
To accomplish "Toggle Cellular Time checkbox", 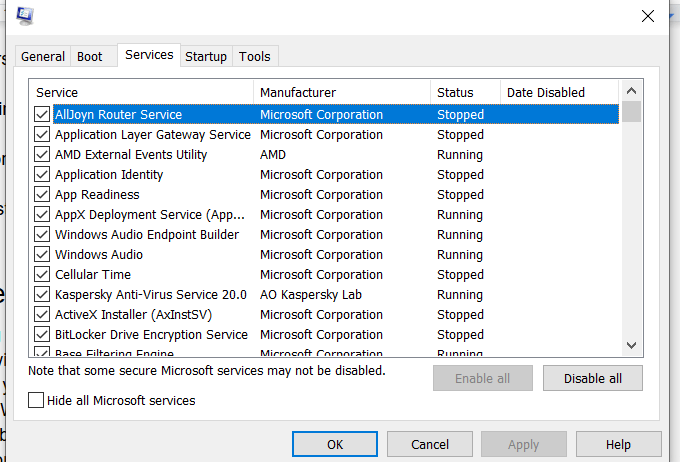I will pyautogui.click(x=42, y=274).
